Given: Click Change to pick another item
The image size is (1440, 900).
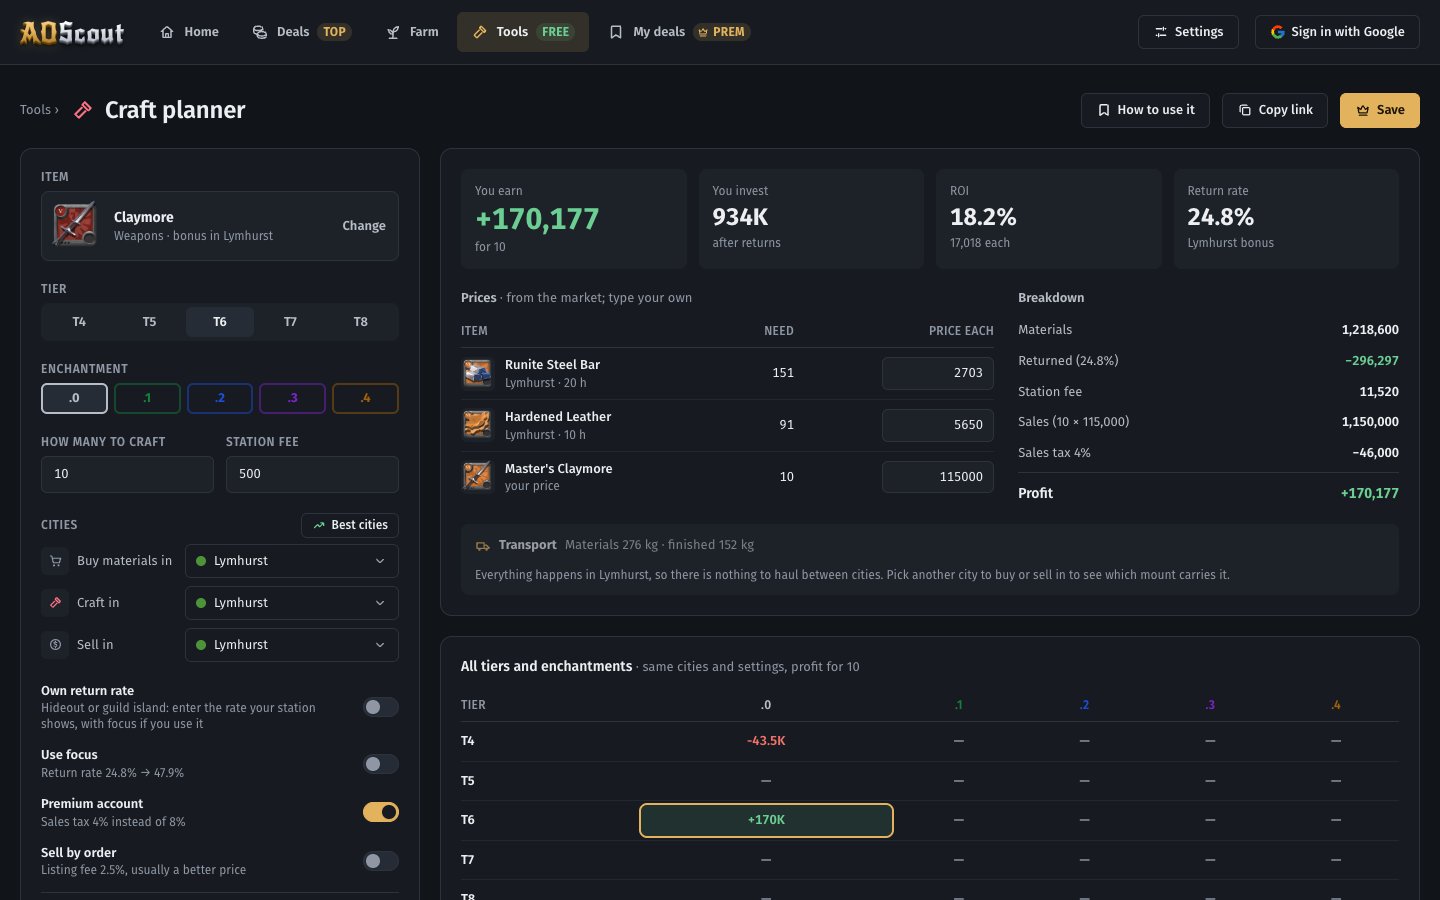Looking at the screenshot, I should pos(364,226).
